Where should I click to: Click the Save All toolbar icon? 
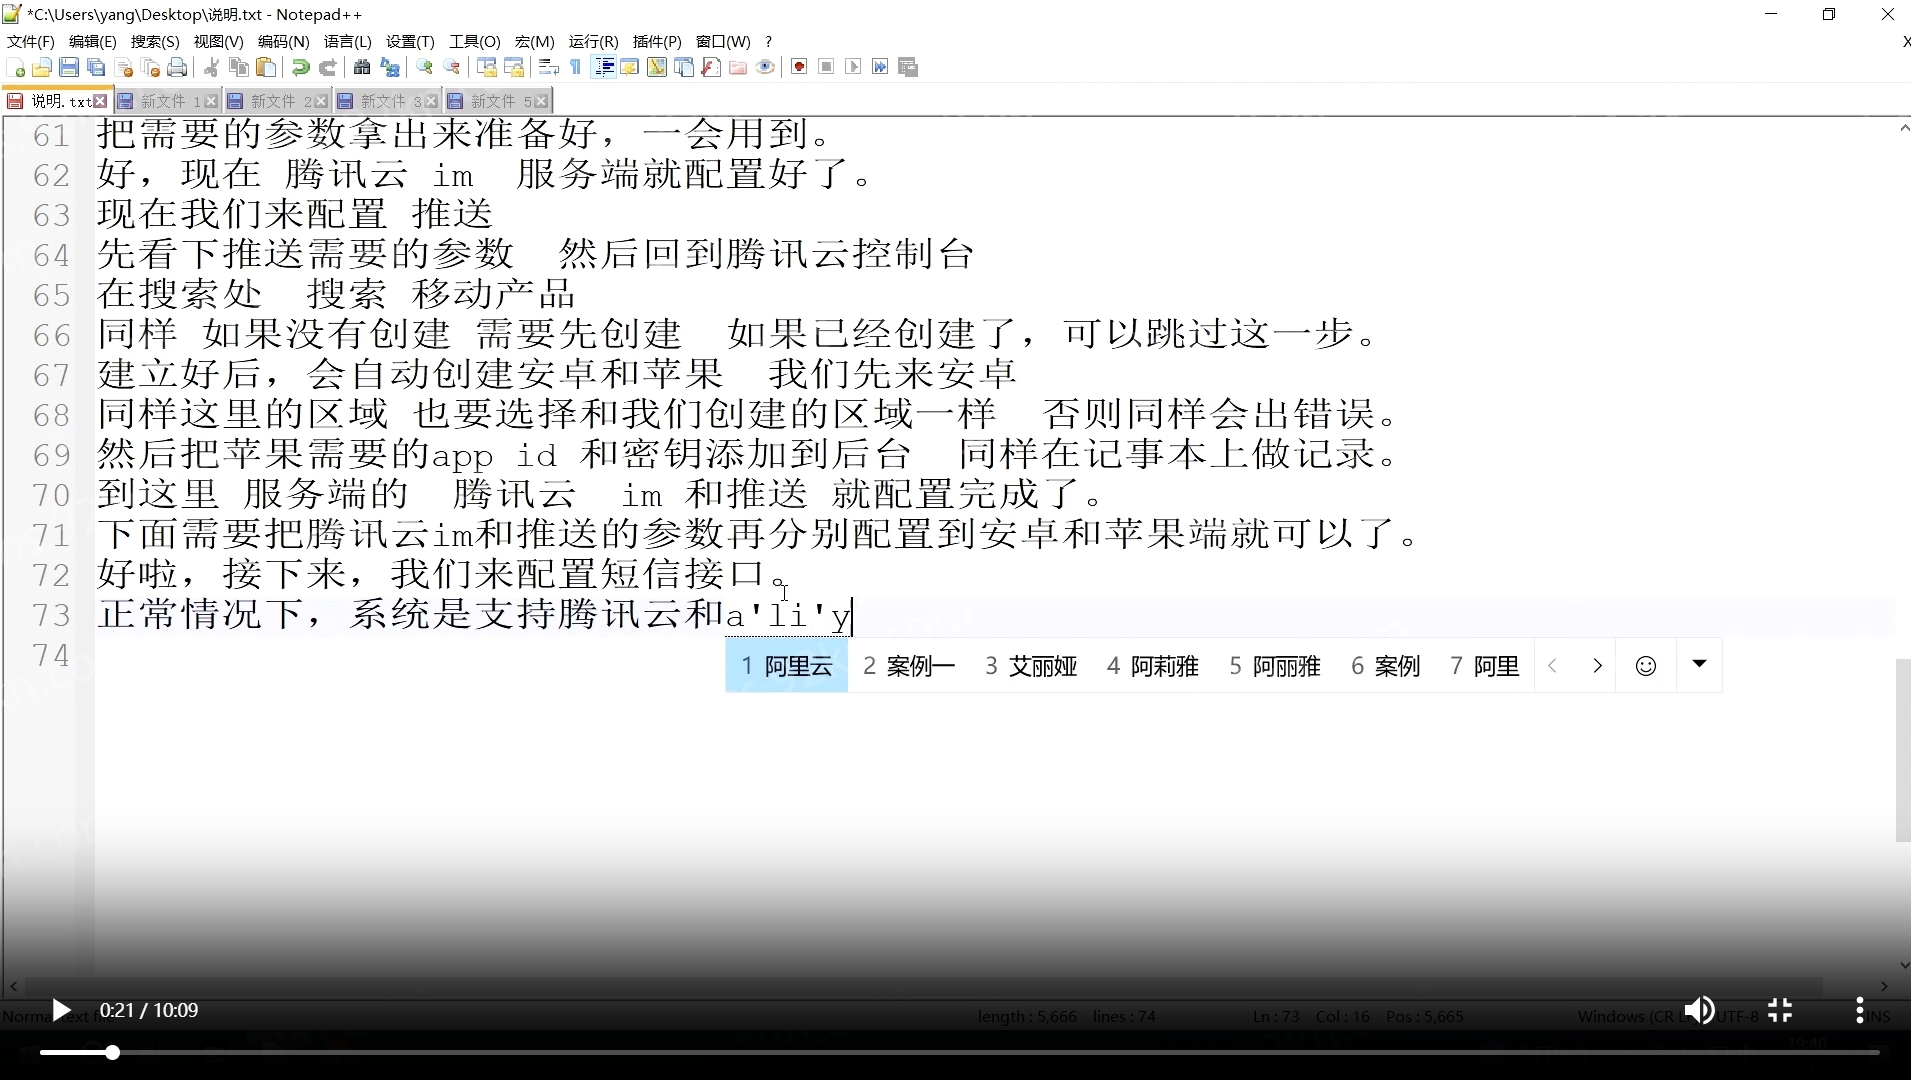[96, 67]
